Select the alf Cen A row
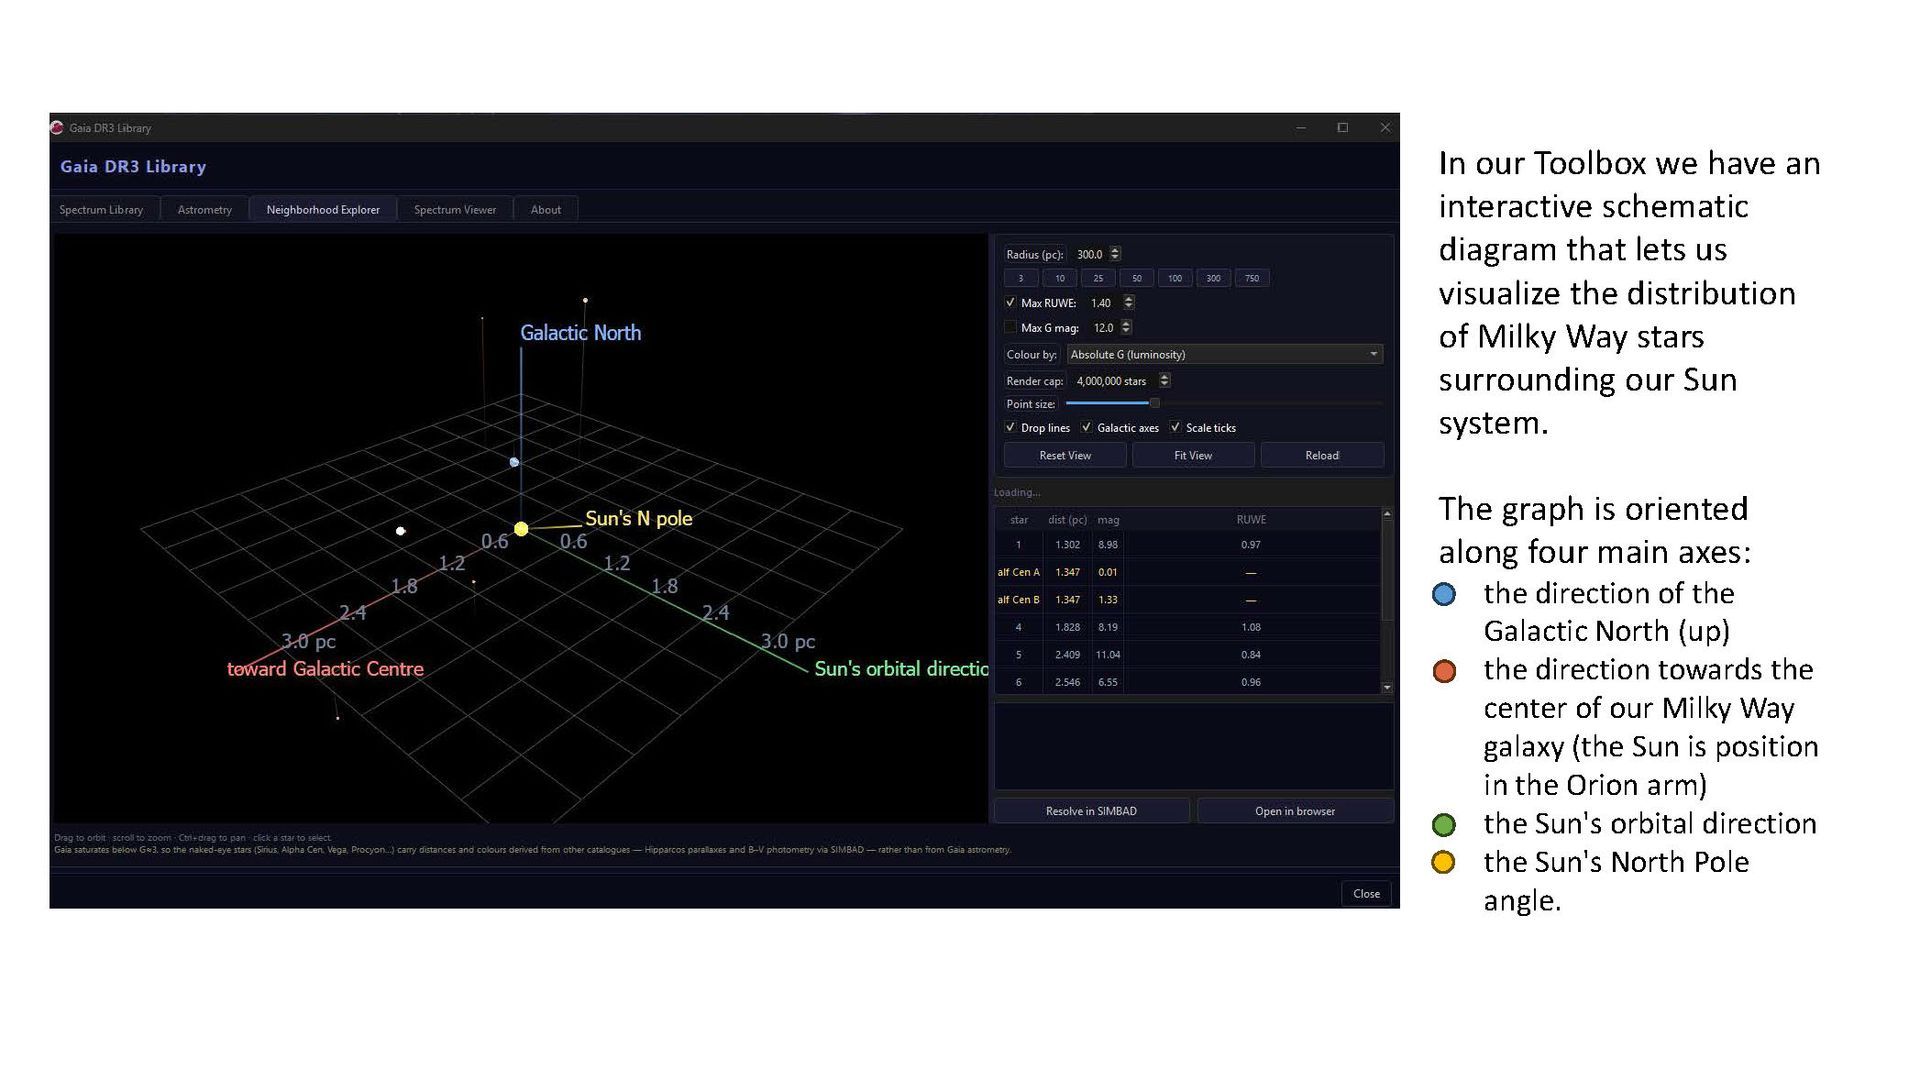Viewport: 1920px width, 1080px height. (x=1187, y=572)
